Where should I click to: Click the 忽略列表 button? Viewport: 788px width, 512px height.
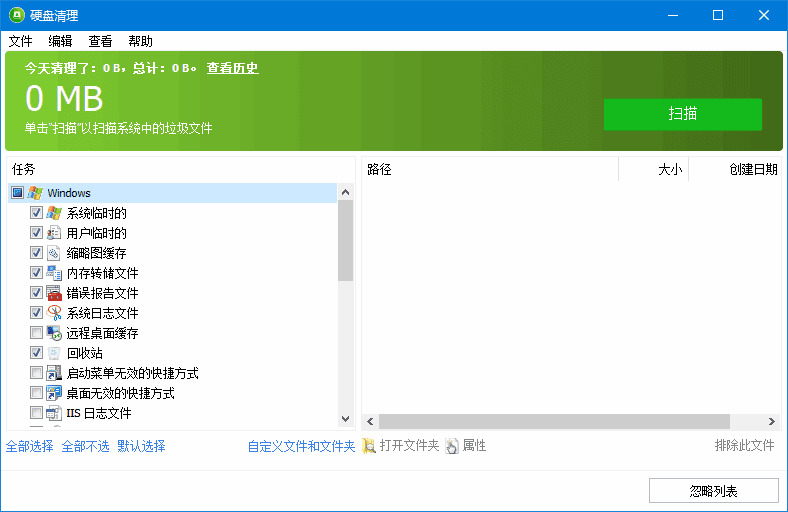point(713,491)
